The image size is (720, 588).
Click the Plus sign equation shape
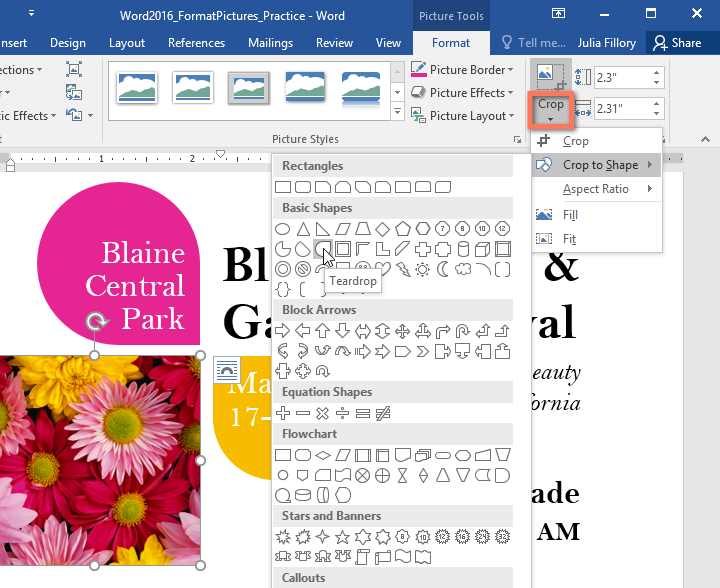point(283,413)
